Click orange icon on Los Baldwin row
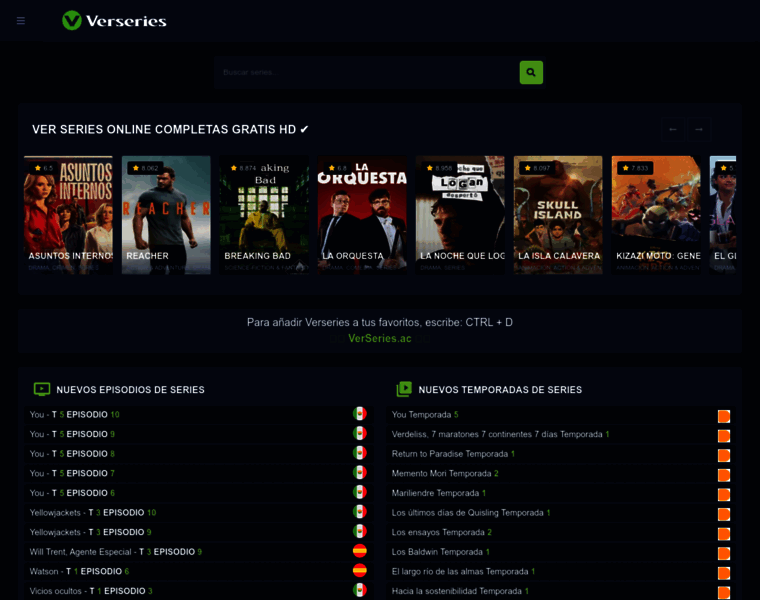 tap(724, 554)
